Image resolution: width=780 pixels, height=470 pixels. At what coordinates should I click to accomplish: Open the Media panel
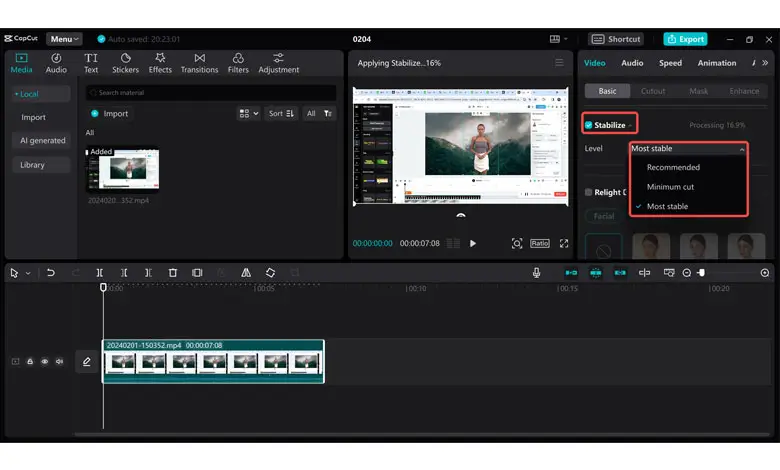[21, 63]
